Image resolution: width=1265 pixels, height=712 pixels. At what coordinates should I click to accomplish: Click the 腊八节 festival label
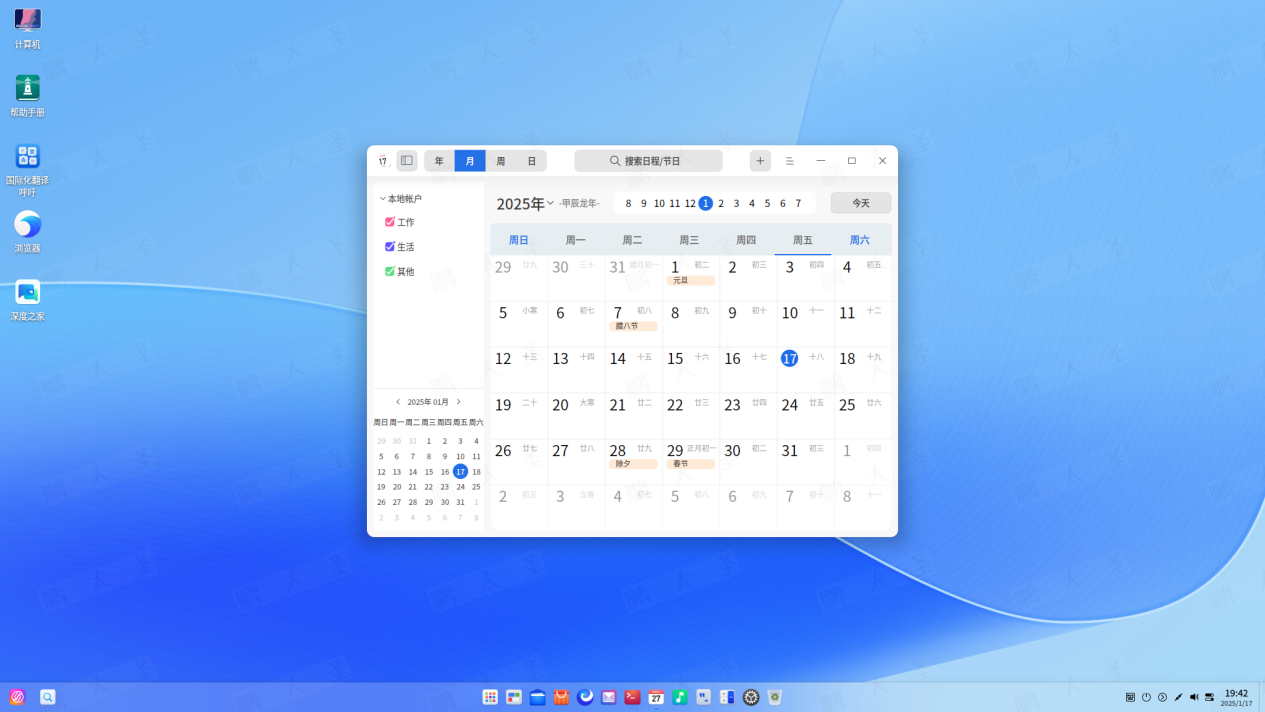(x=633, y=326)
